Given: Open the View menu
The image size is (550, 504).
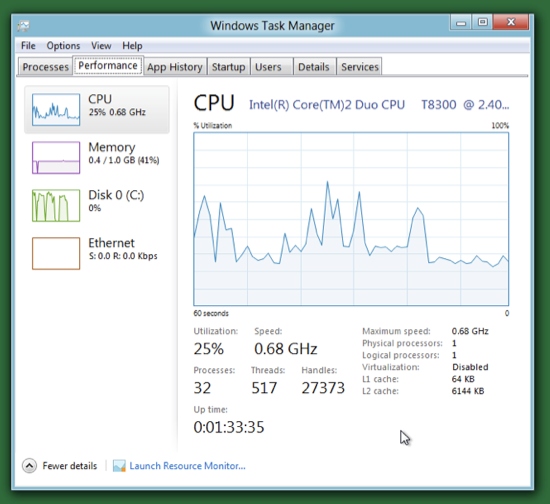Looking at the screenshot, I should [x=101, y=46].
